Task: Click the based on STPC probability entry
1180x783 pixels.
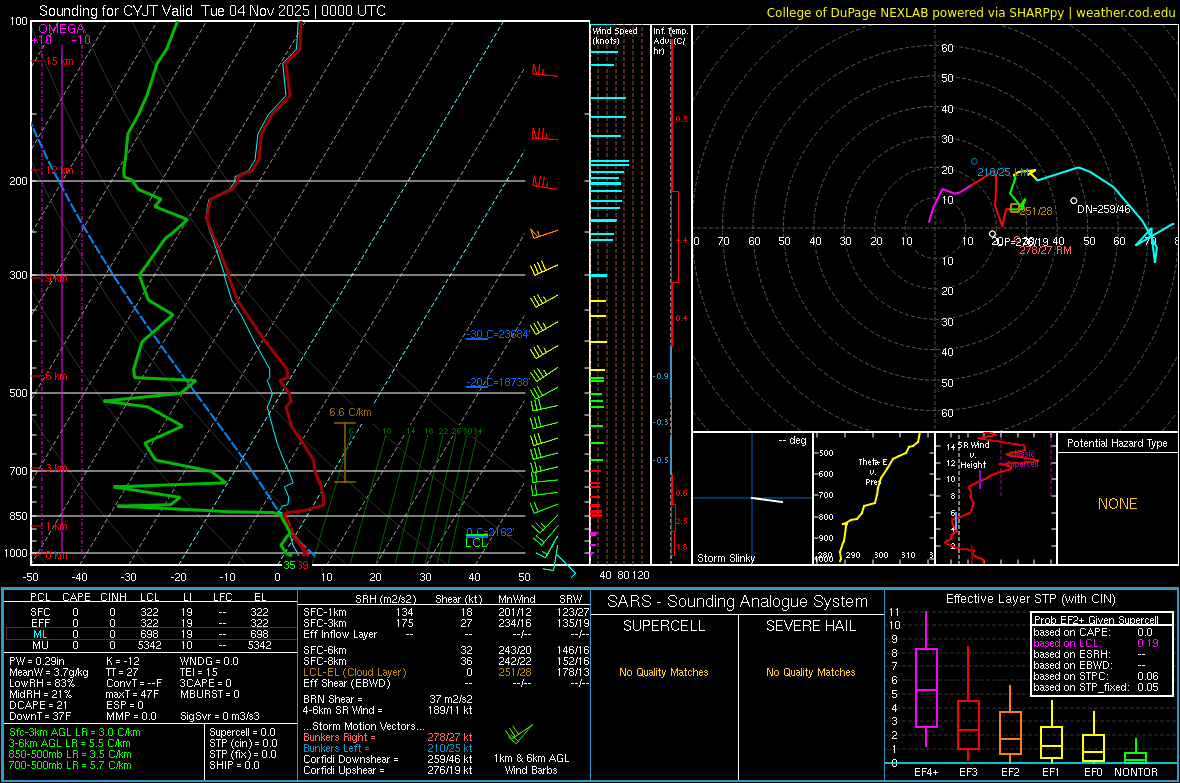Action: click(1096, 676)
